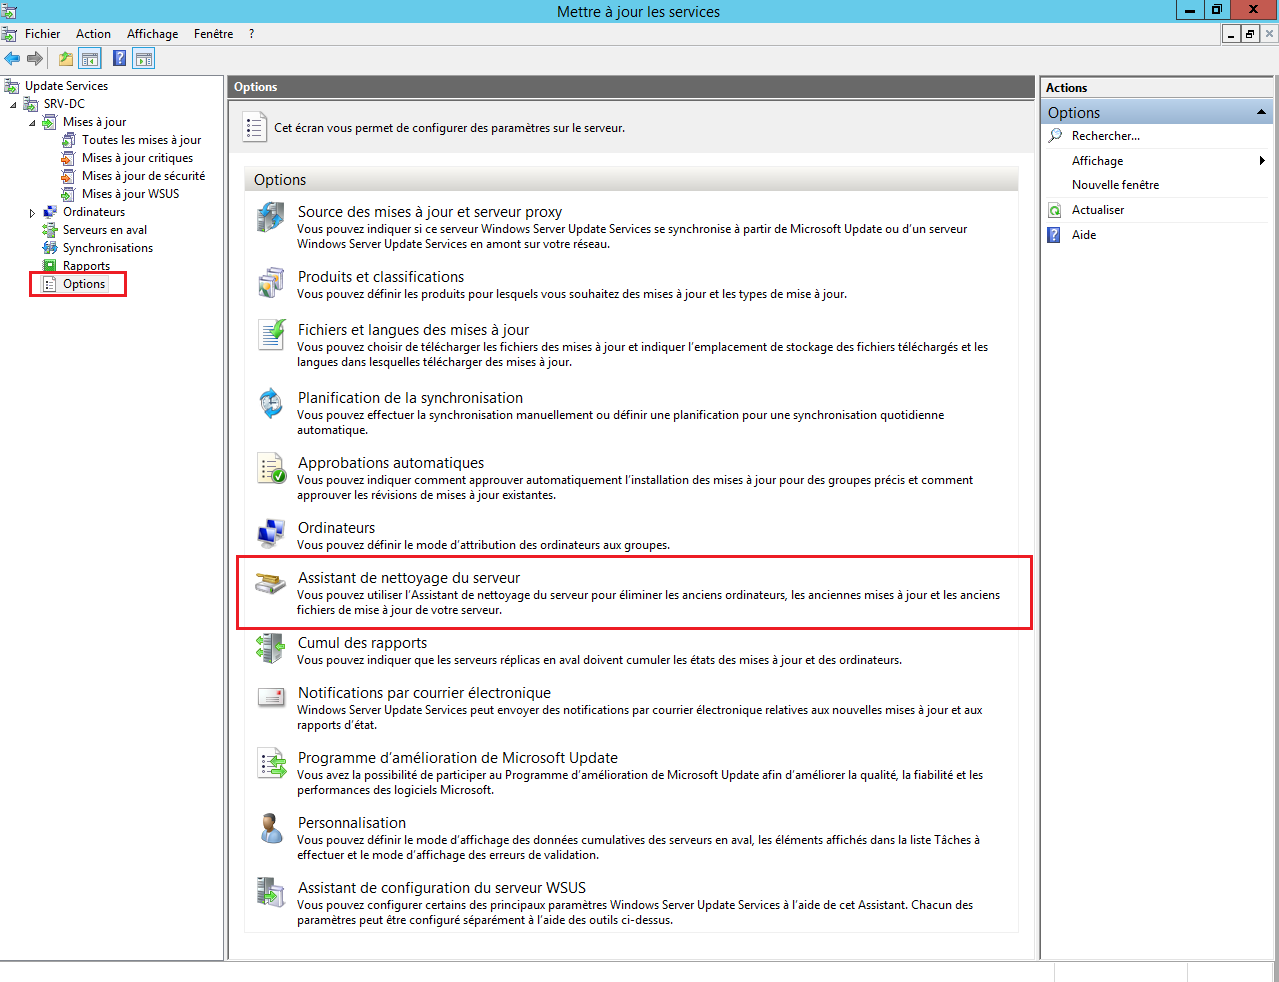Open the Fichier menu
1279x982 pixels.
[x=43, y=34]
